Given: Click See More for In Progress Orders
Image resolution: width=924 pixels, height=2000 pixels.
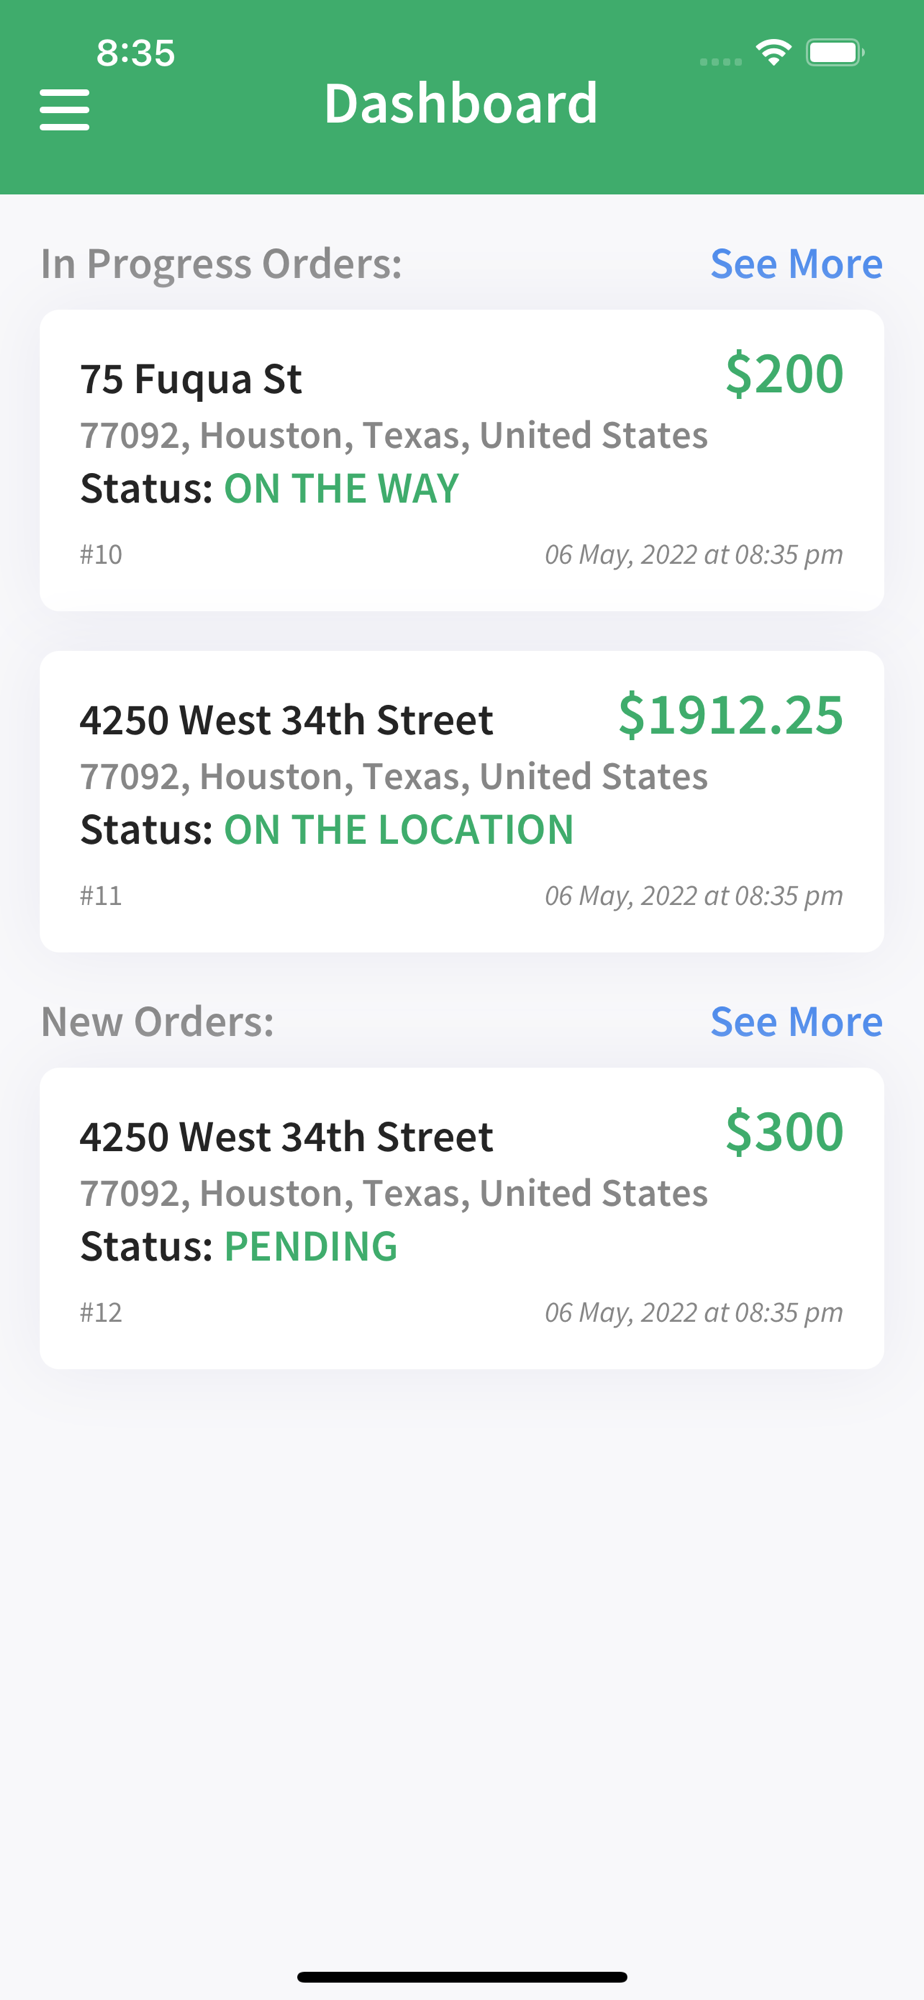Looking at the screenshot, I should click(x=796, y=264).
